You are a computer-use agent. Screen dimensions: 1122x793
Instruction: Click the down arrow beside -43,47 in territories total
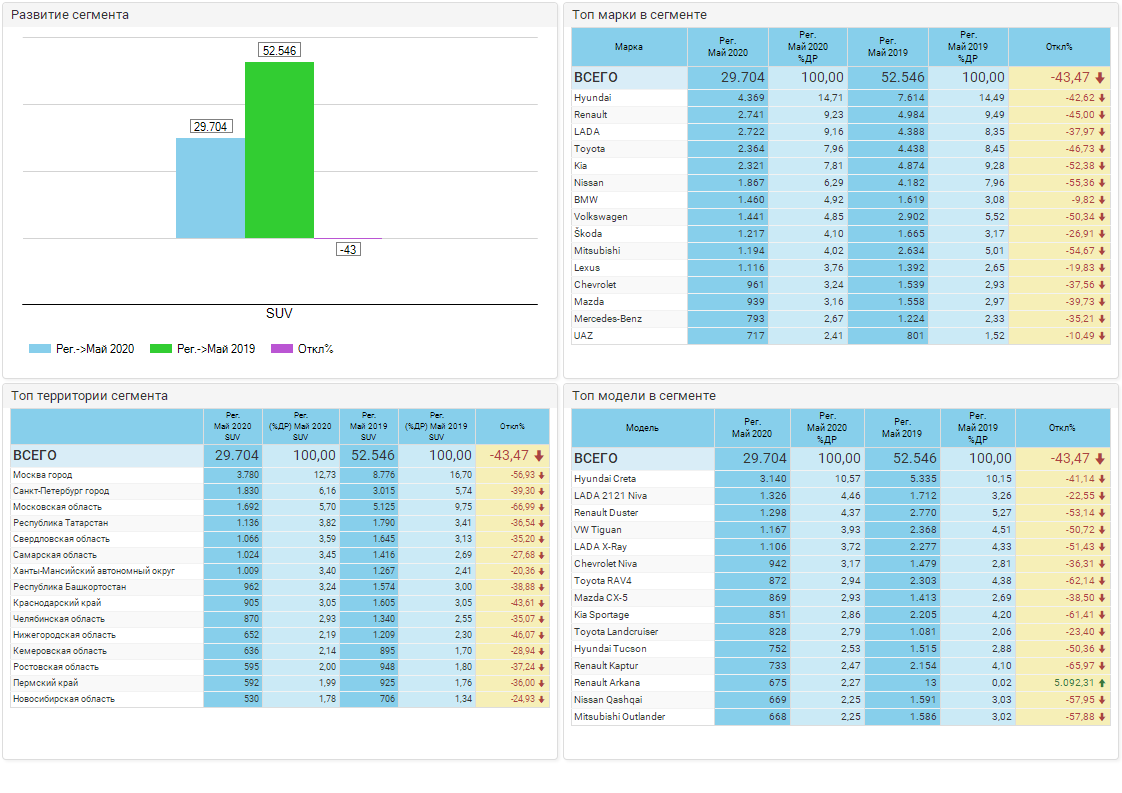539,455
